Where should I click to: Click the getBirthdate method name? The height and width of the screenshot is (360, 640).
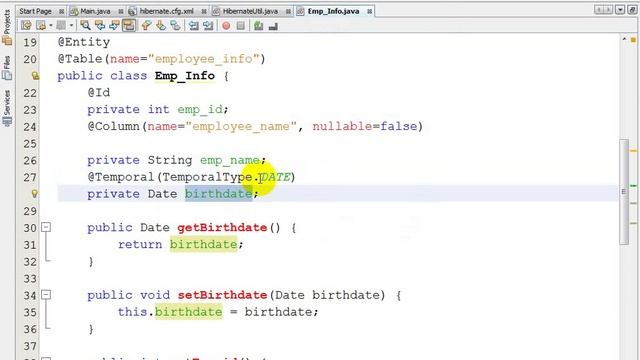point(222,227)
